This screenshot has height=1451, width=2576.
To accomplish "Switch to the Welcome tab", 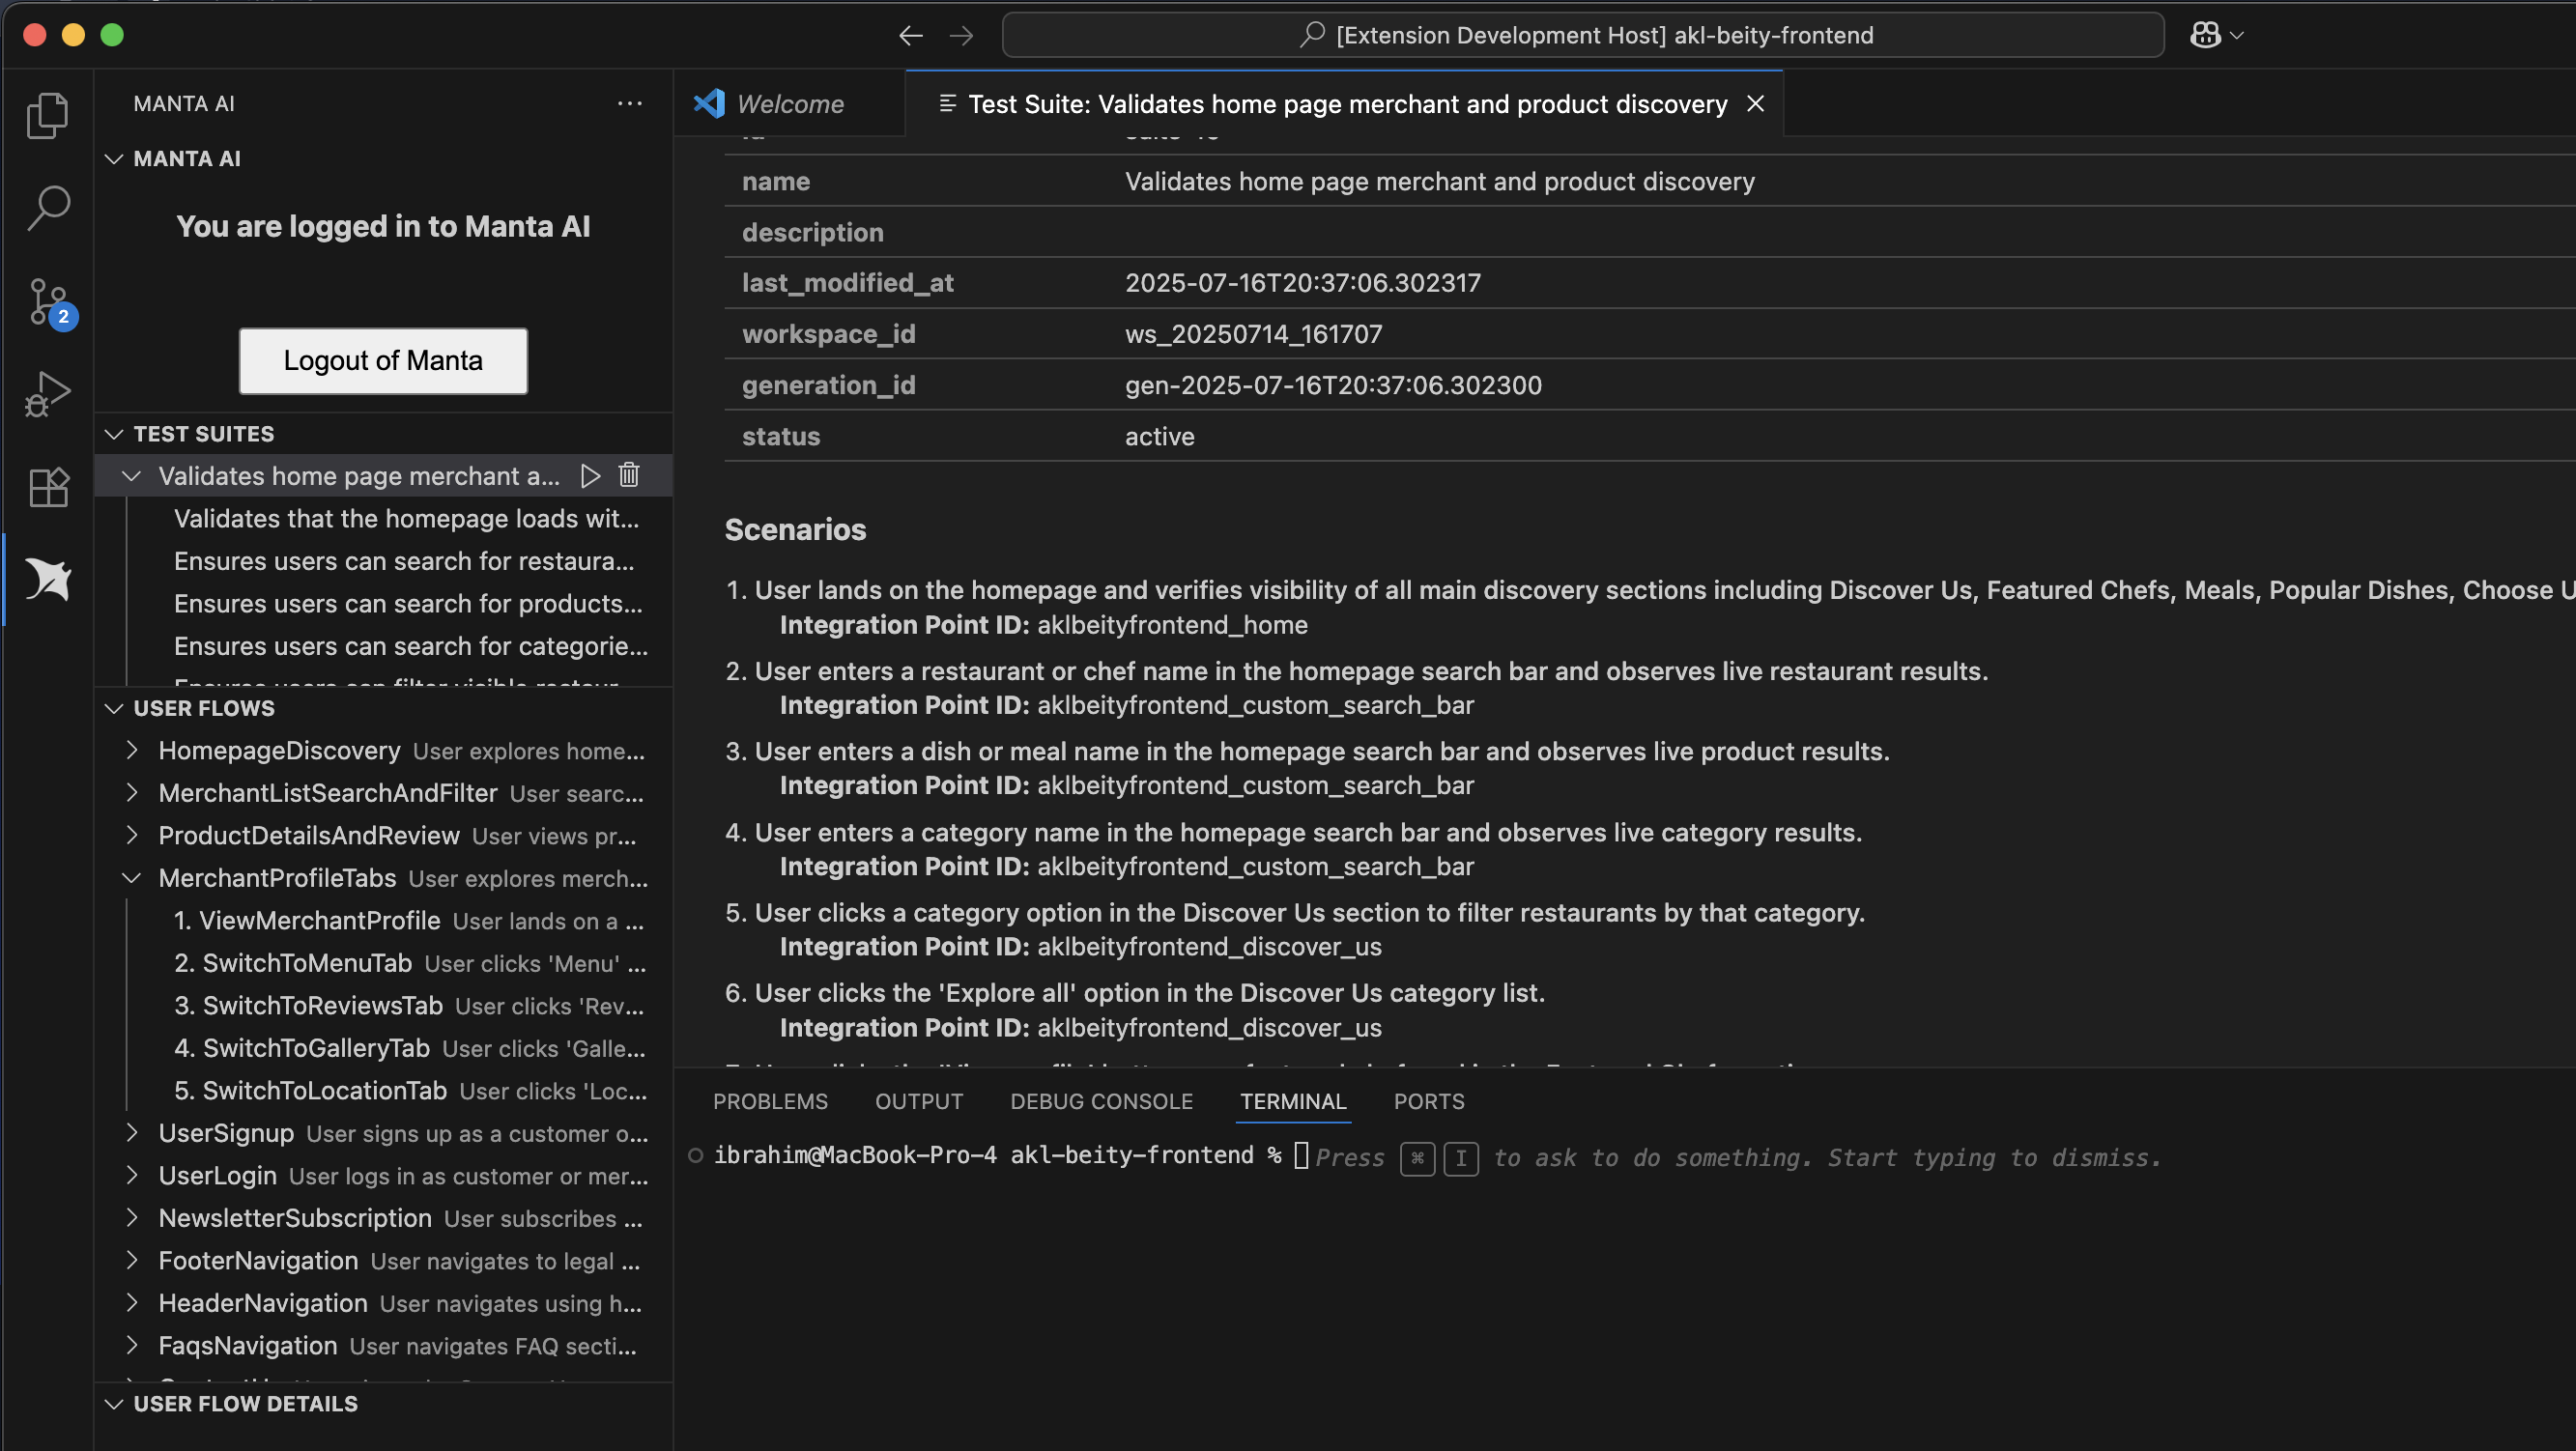I will coord(789,104).
